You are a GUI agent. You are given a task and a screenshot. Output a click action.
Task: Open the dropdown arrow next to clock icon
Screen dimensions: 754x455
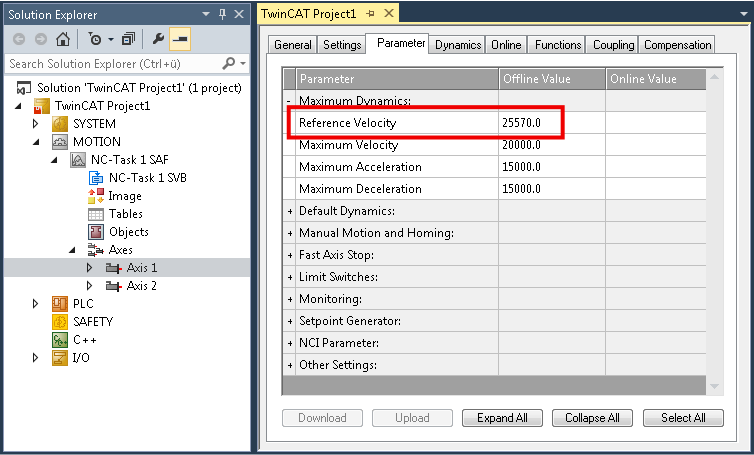tap(111, 39)
